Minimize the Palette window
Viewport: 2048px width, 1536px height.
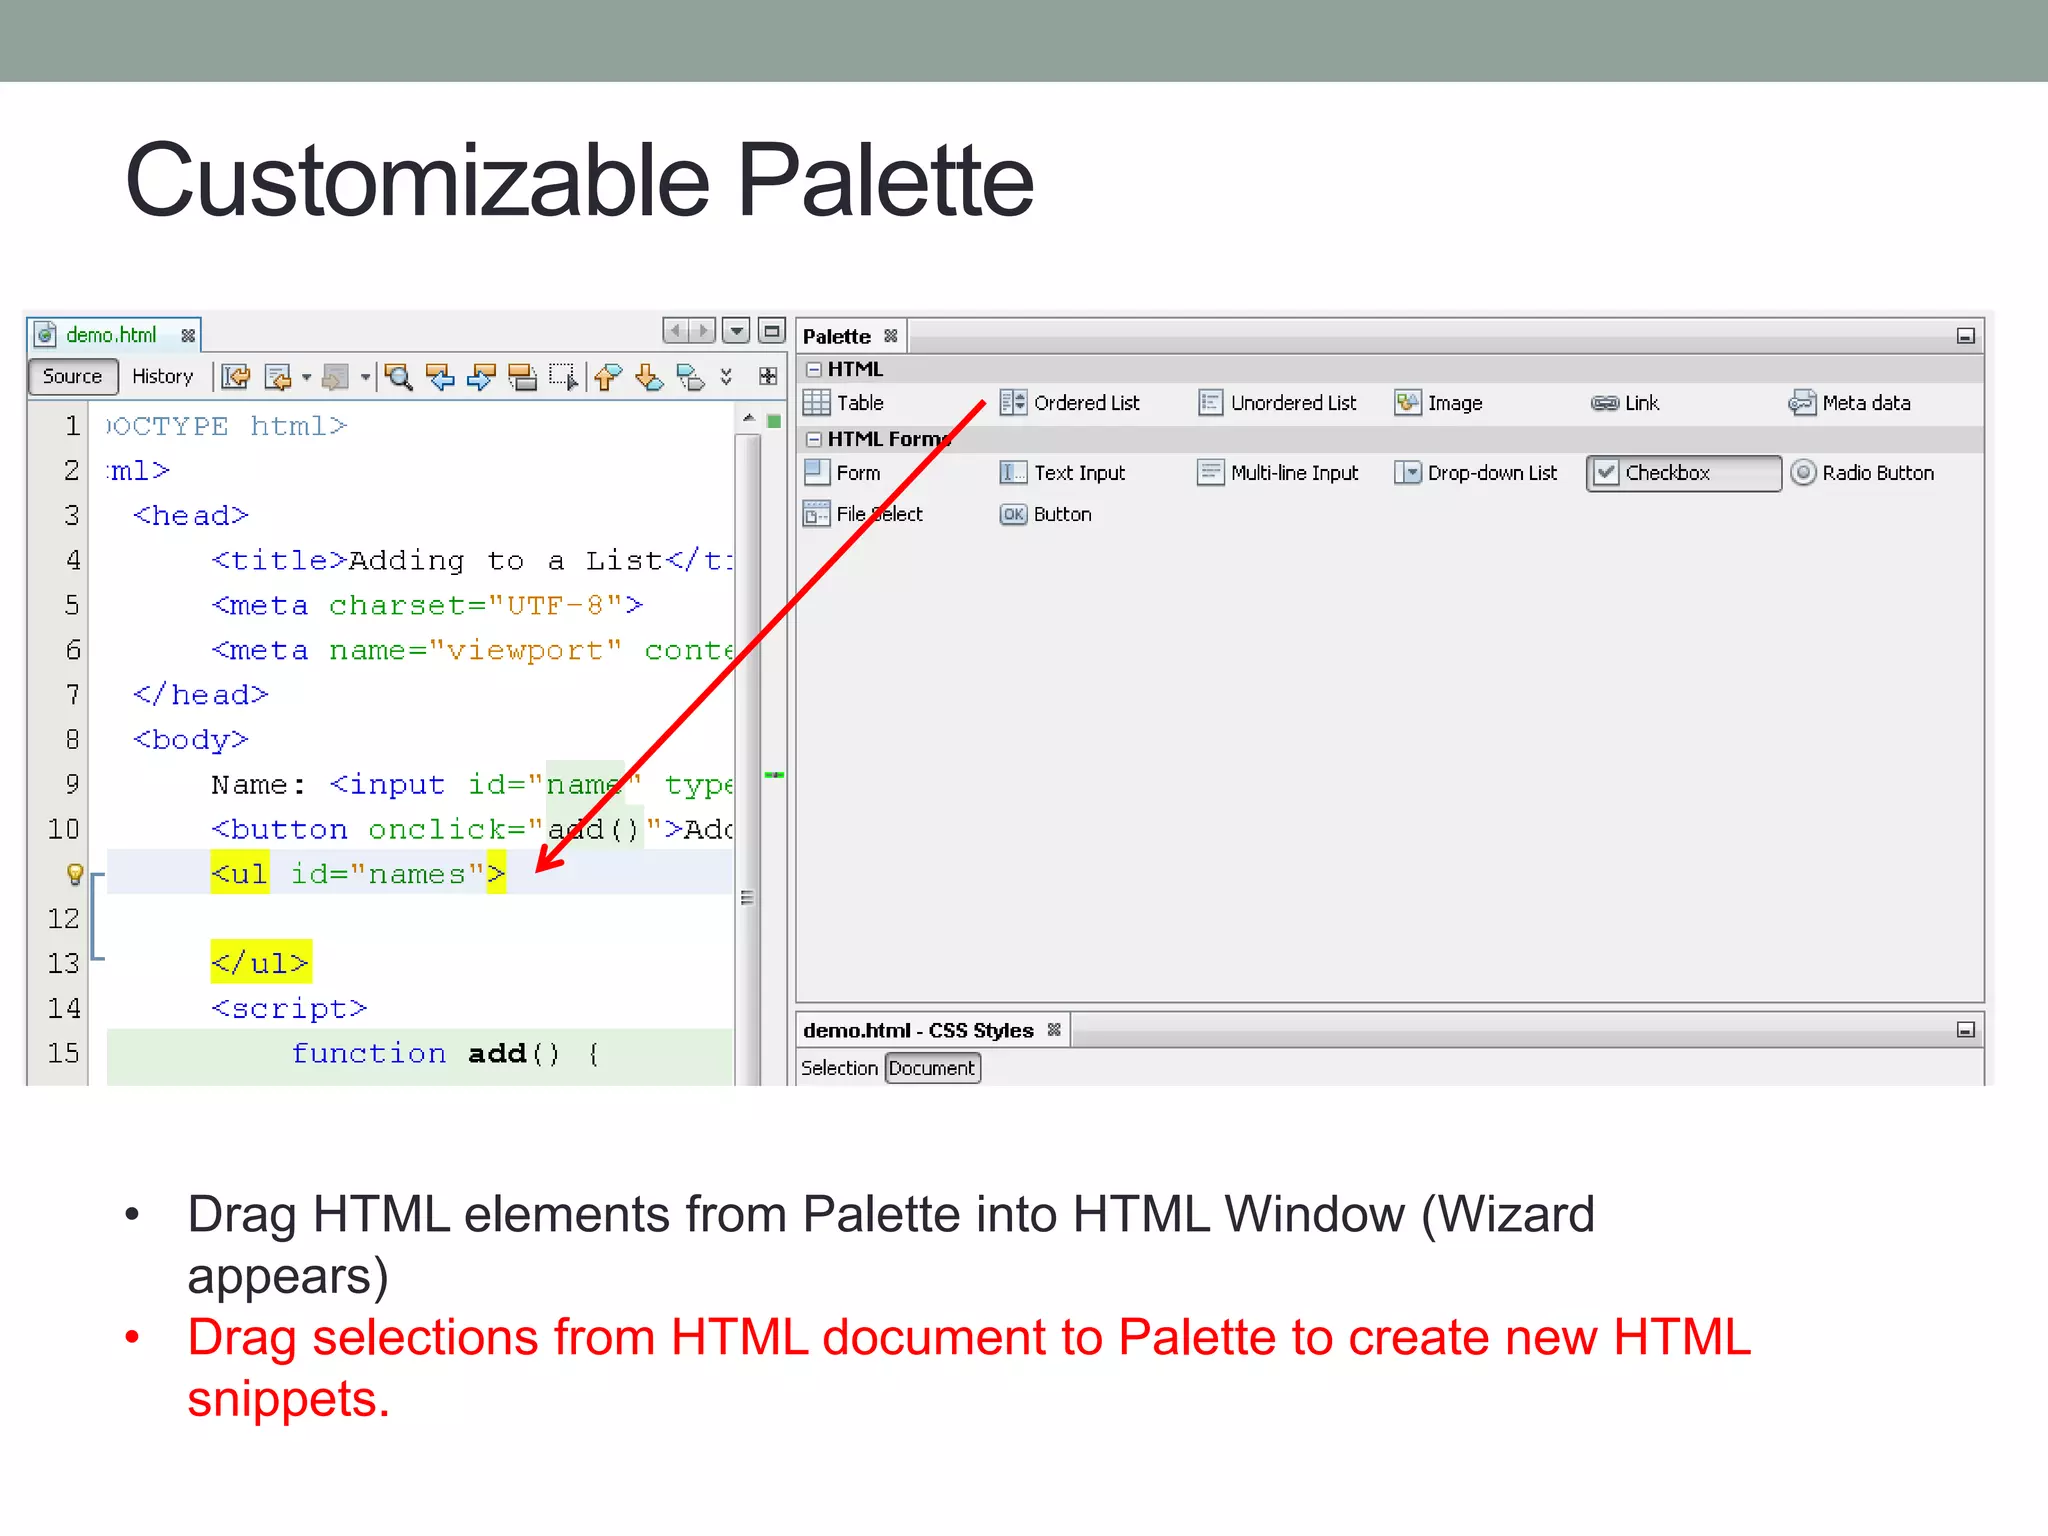[x=1965, y=336]
